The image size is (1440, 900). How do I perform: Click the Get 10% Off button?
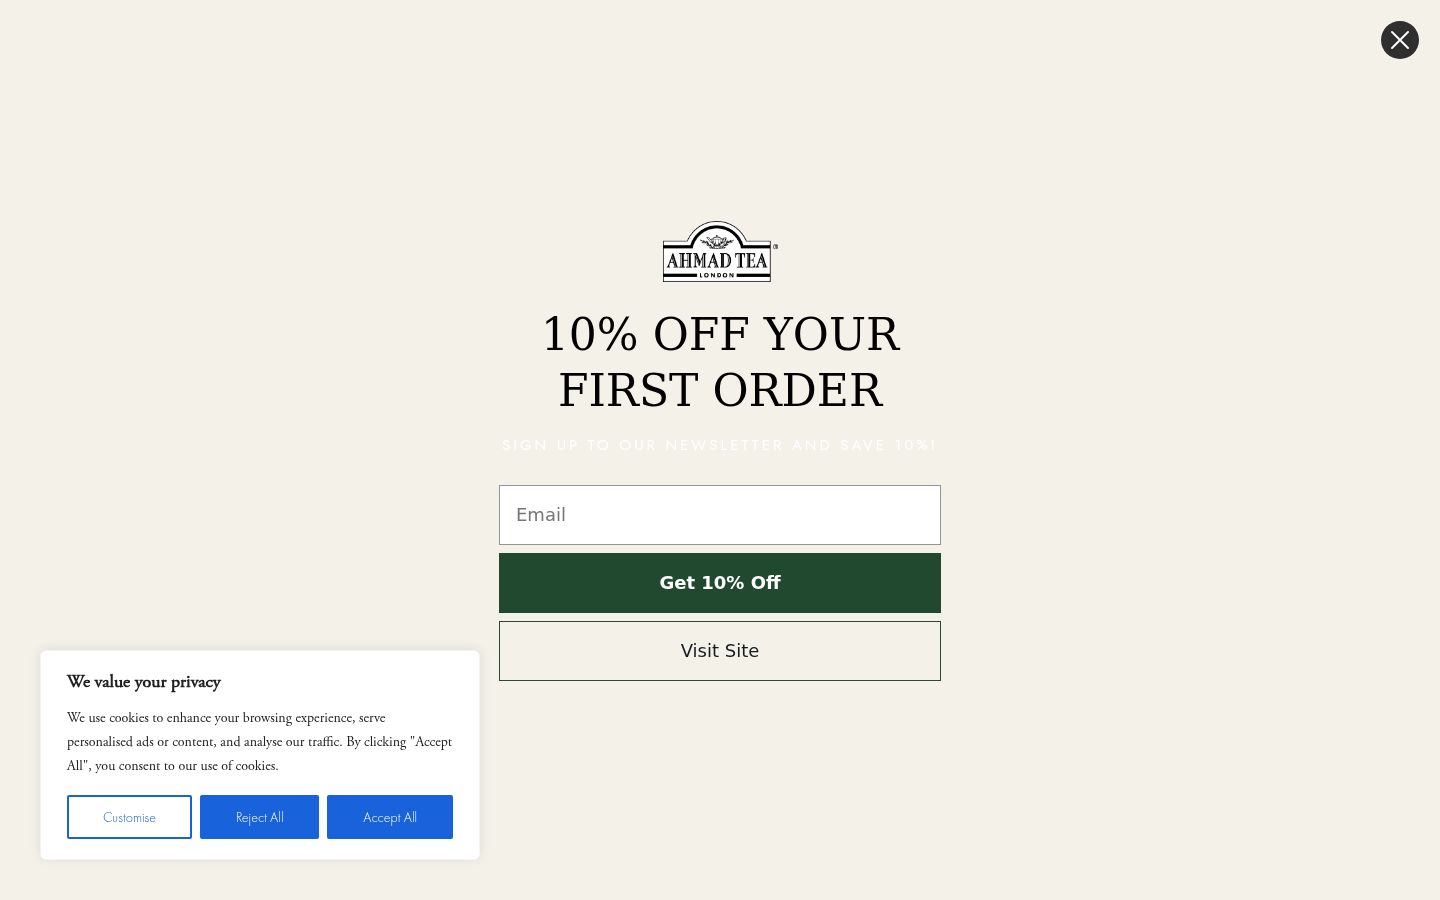[720, 583]
